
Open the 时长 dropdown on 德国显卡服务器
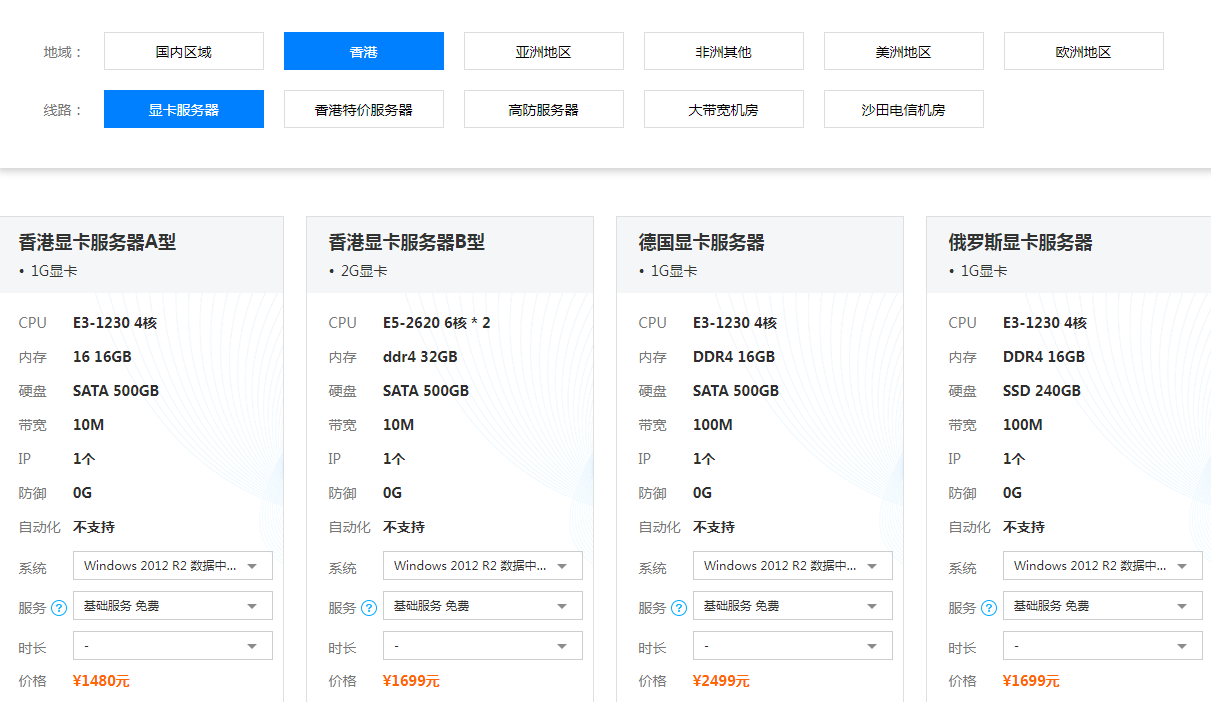tap(792, 645)
